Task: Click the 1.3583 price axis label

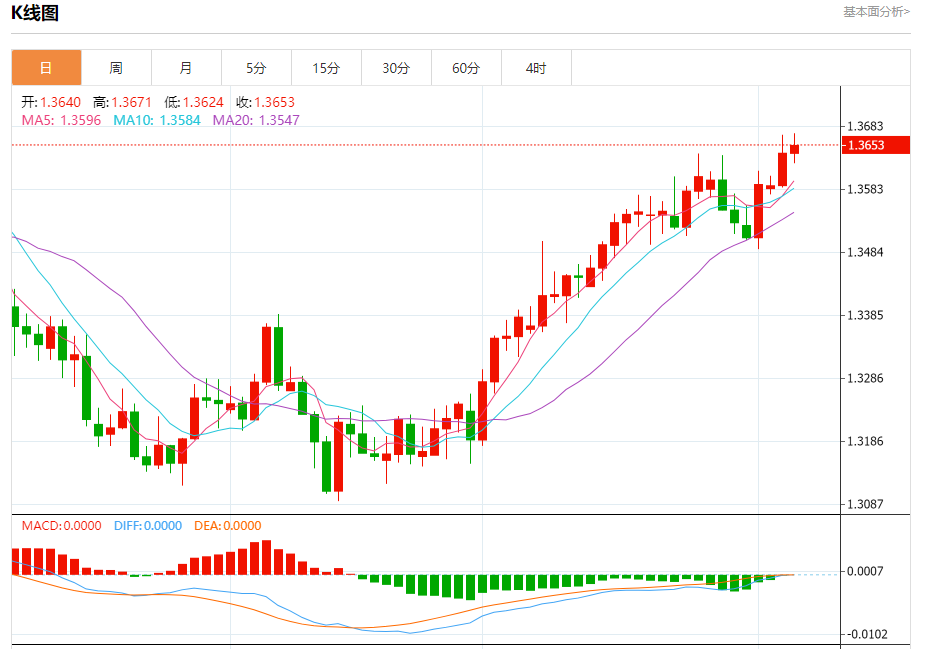Action: (x=865, y=189)
